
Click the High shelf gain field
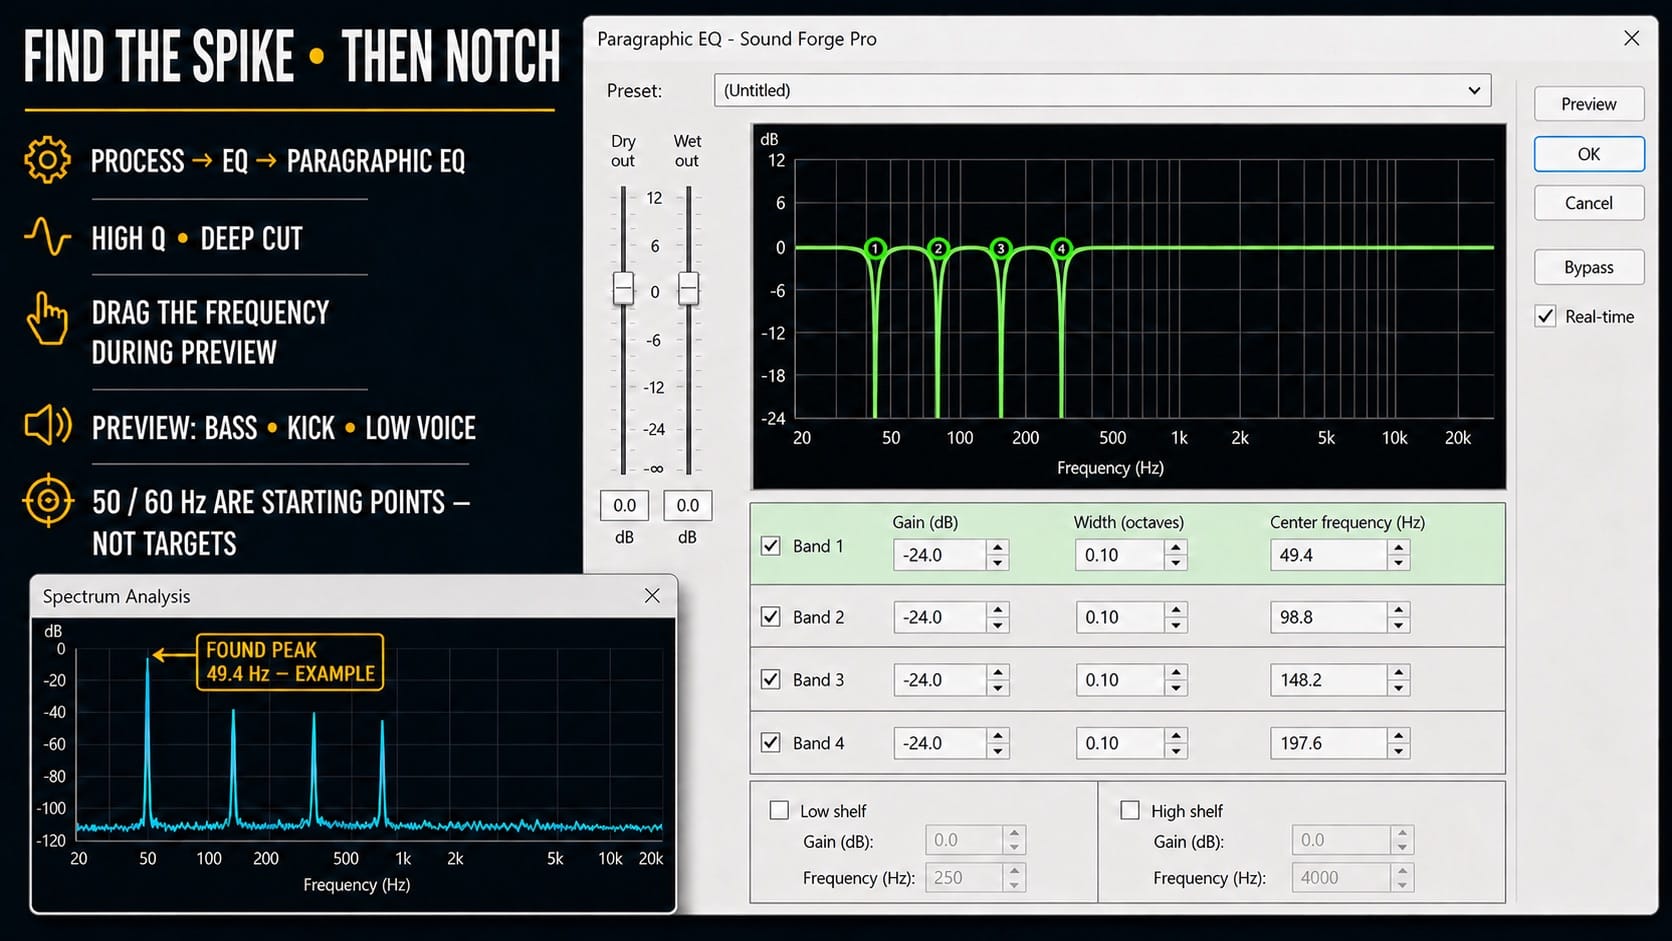pos(1341,840)
